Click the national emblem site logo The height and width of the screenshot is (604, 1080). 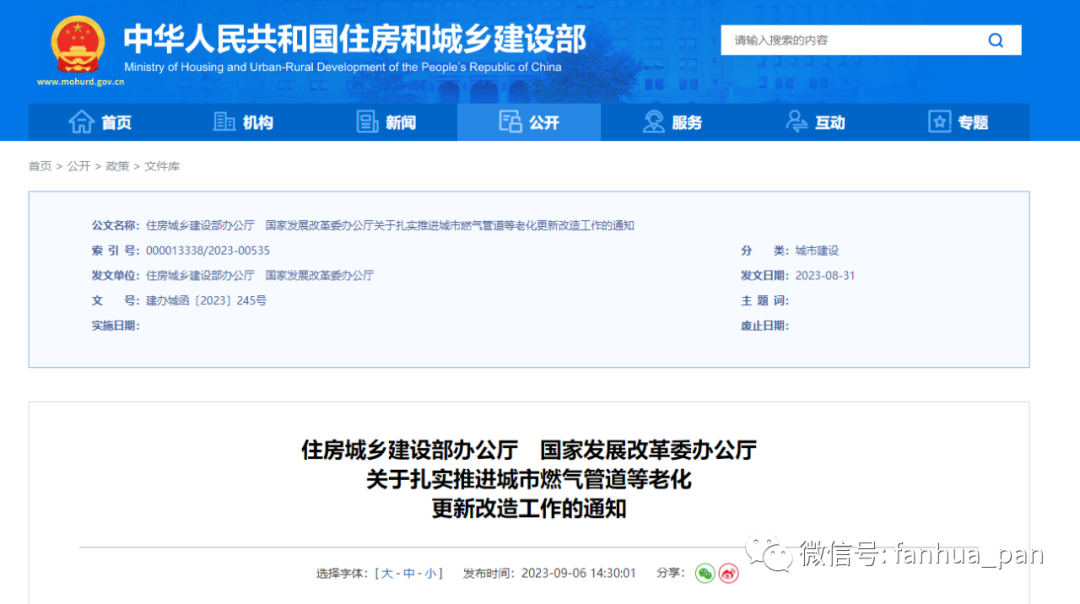76,42
